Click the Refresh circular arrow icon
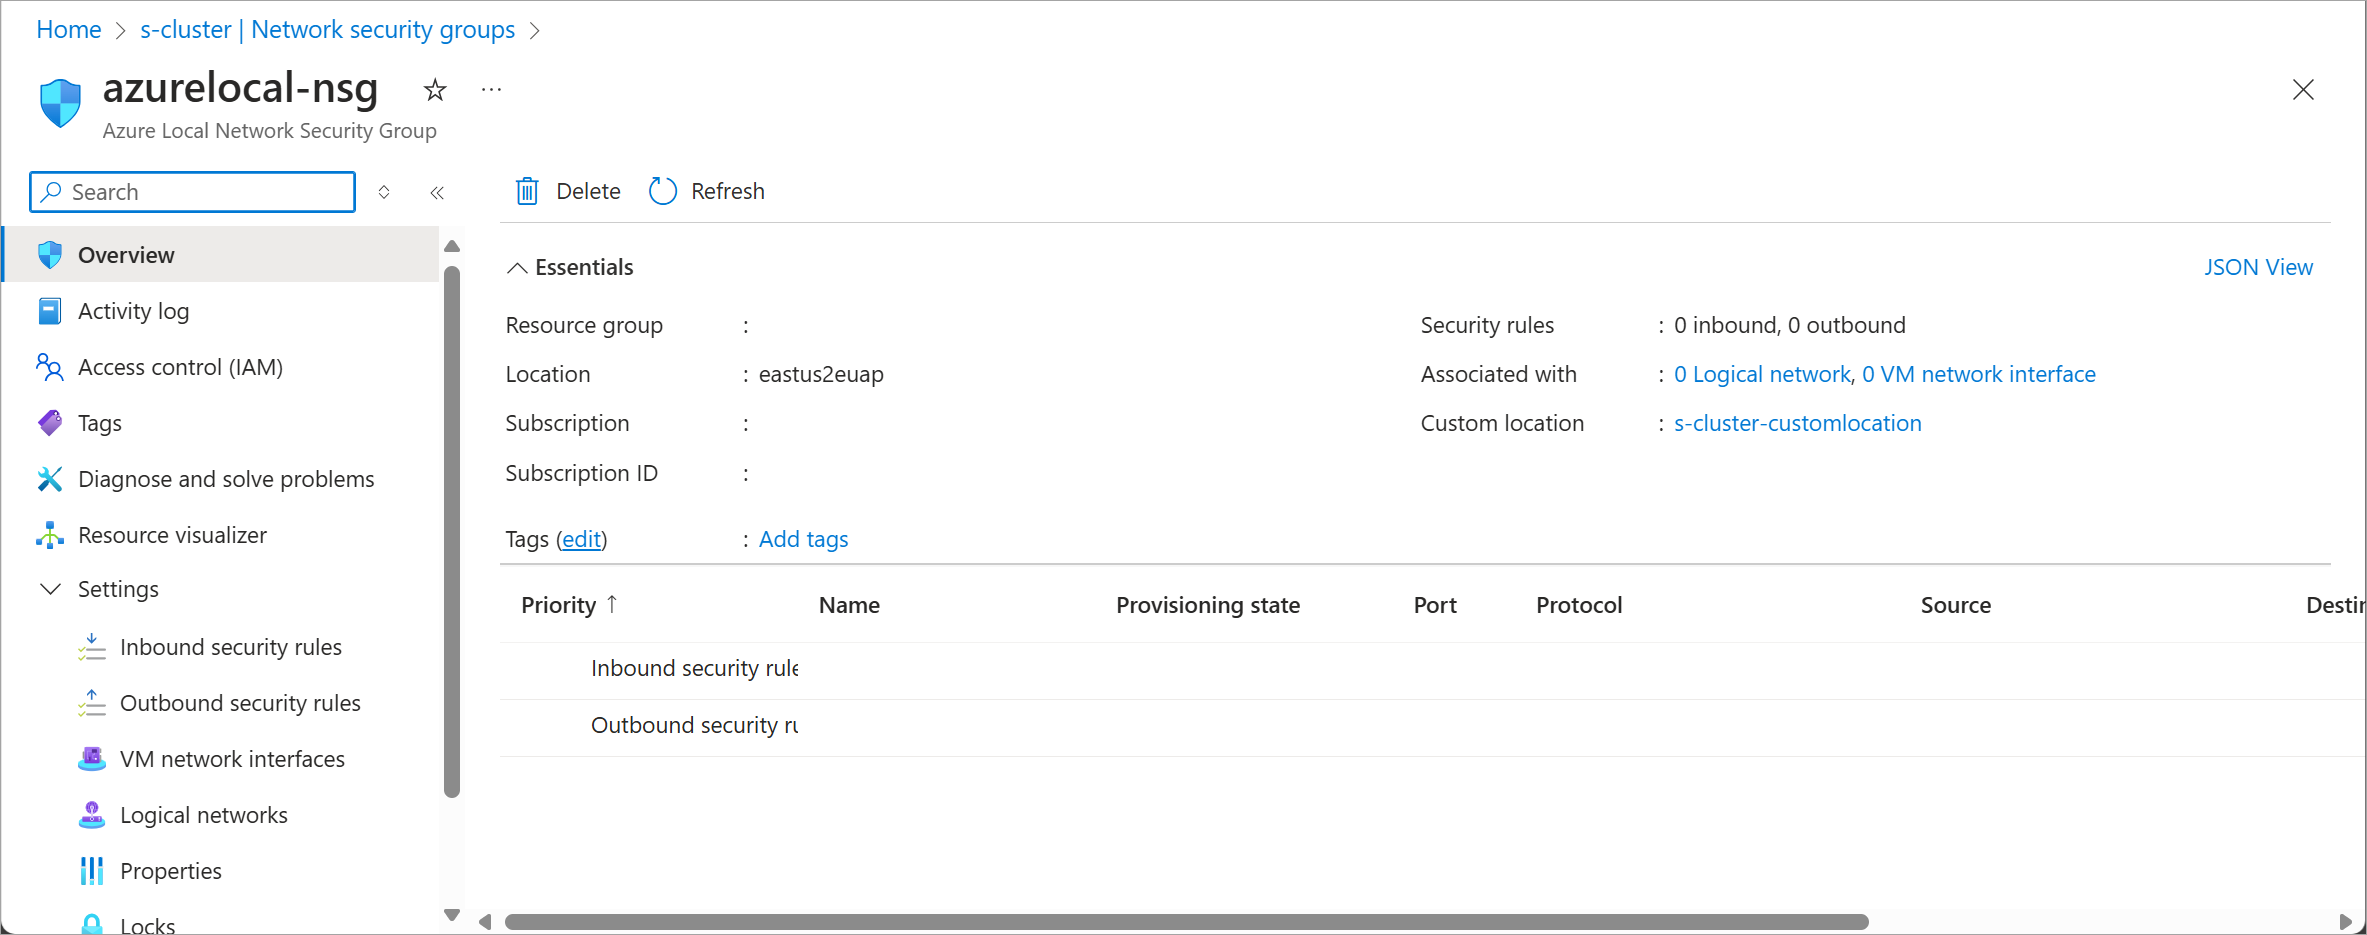 pos(663,191)
